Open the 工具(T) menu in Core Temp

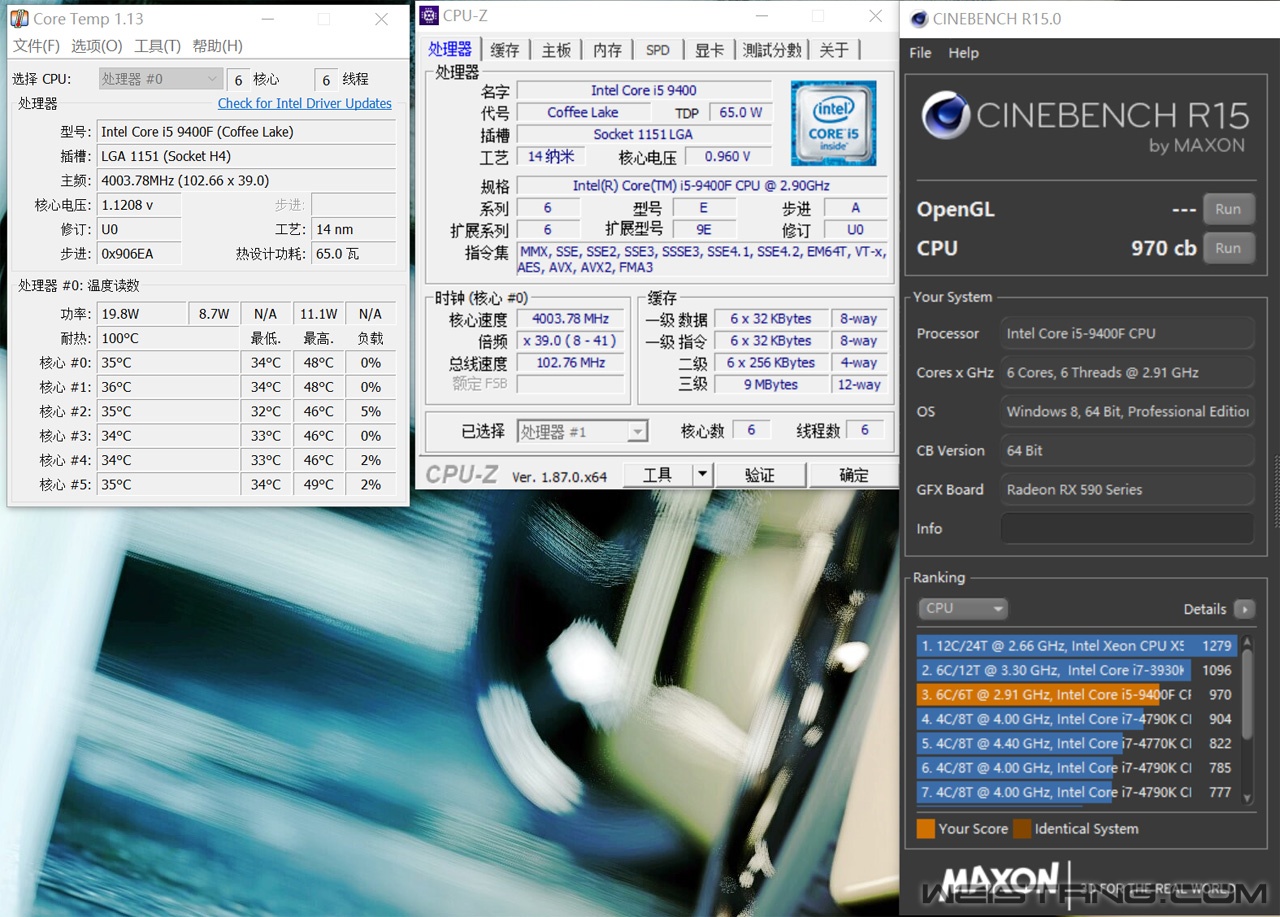click(x=157, y=46)
